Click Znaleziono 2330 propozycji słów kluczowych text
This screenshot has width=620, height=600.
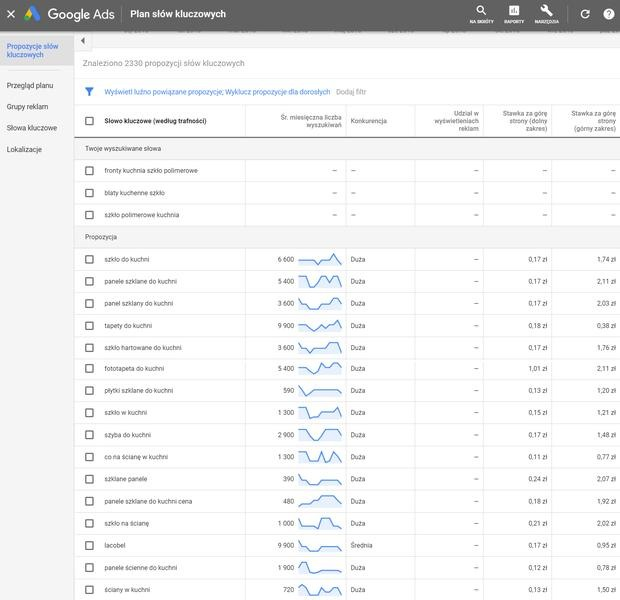tap(163, 63)
